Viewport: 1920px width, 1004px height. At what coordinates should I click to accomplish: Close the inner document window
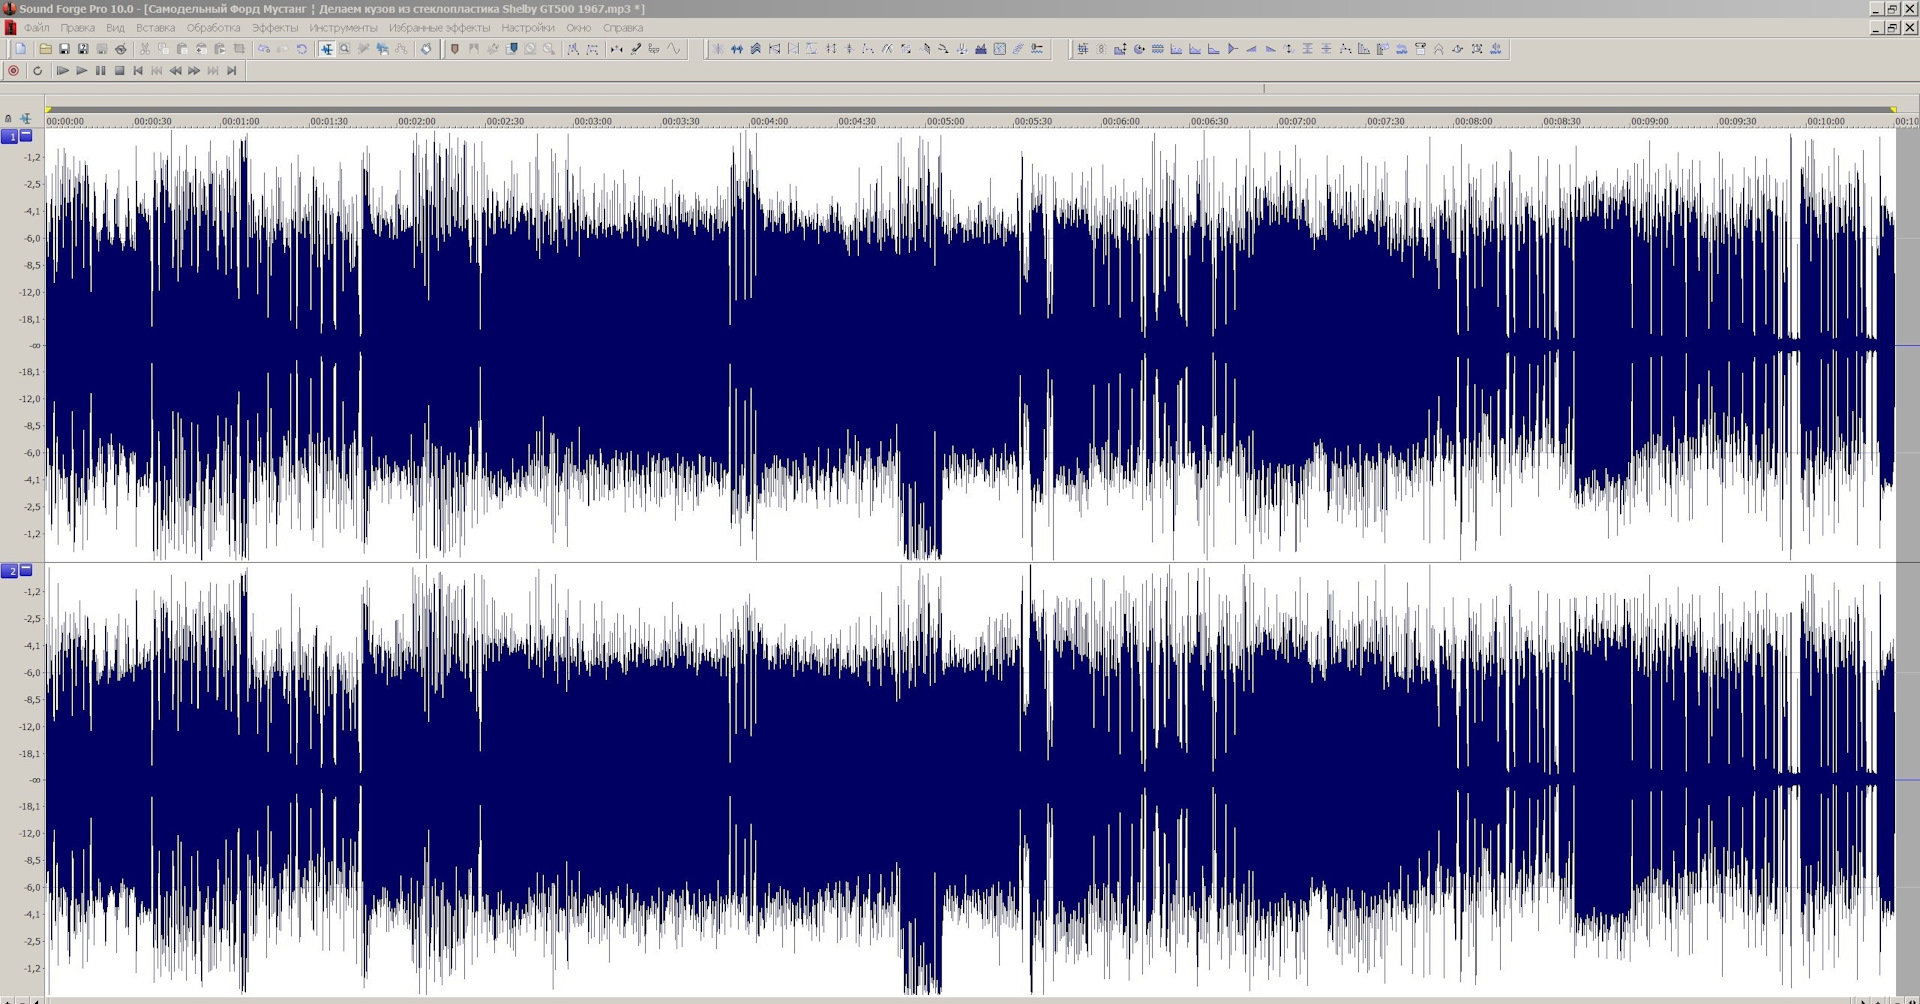click(x=1909, y=28)
